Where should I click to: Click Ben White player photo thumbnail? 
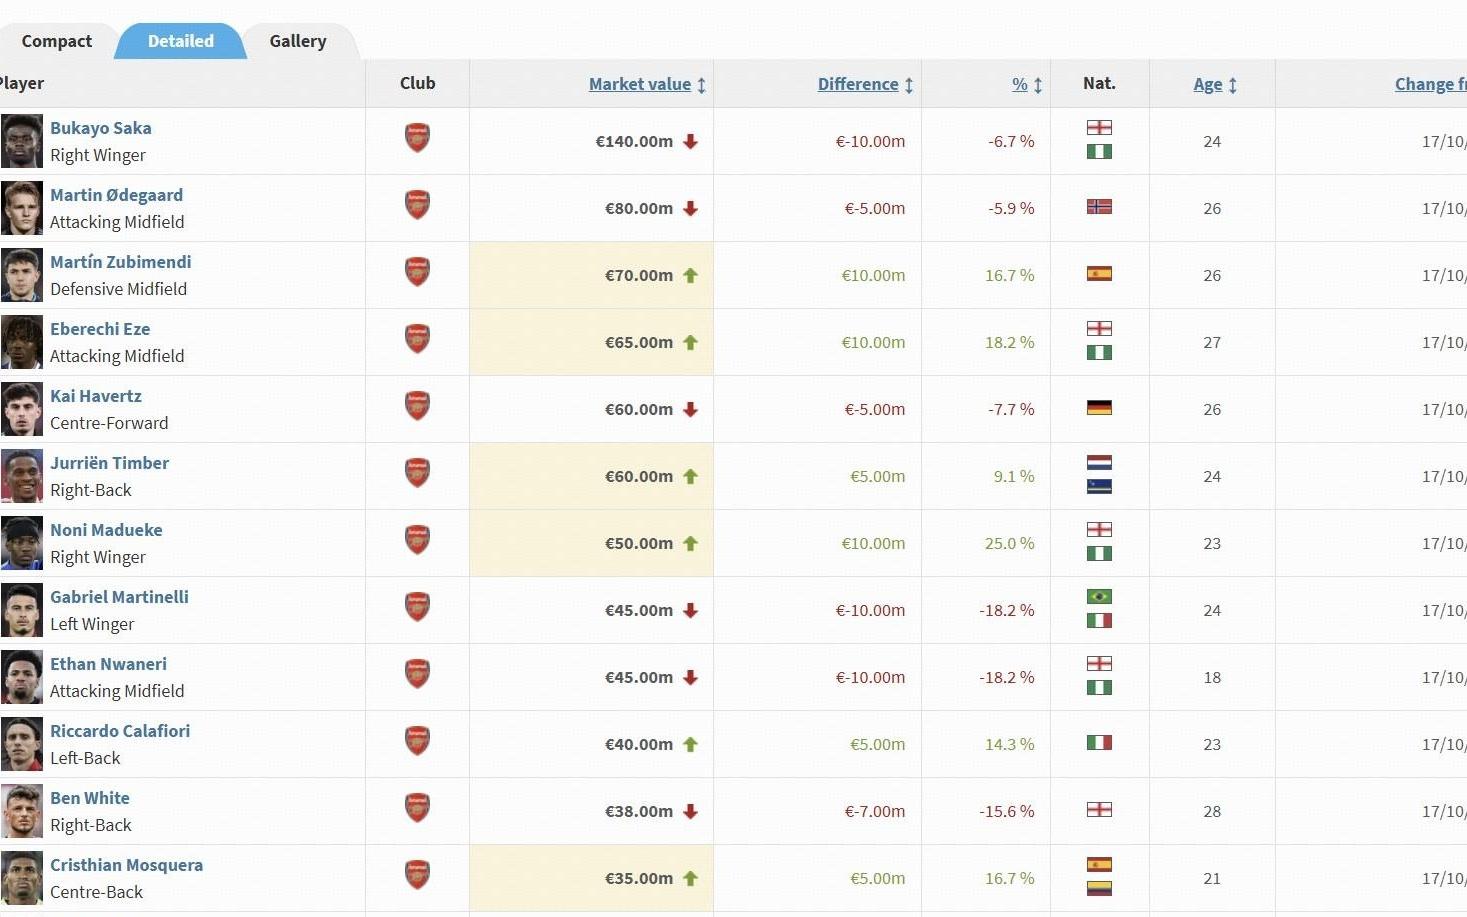coord(22,811)
